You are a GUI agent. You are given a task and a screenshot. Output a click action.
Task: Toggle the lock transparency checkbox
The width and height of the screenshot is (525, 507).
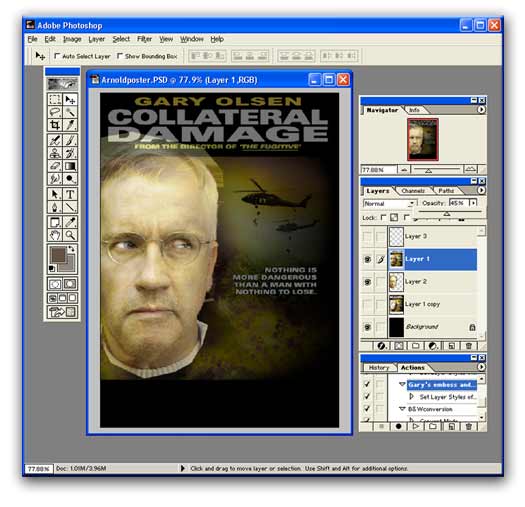(383, 217)
